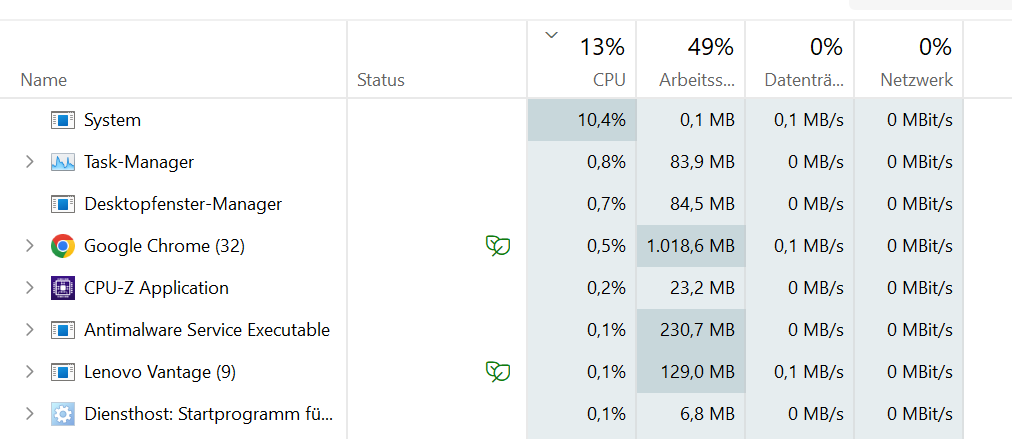Expand the Google Chrome process group
This screenshot has width=1012, height=439.
tap(30, 246)
